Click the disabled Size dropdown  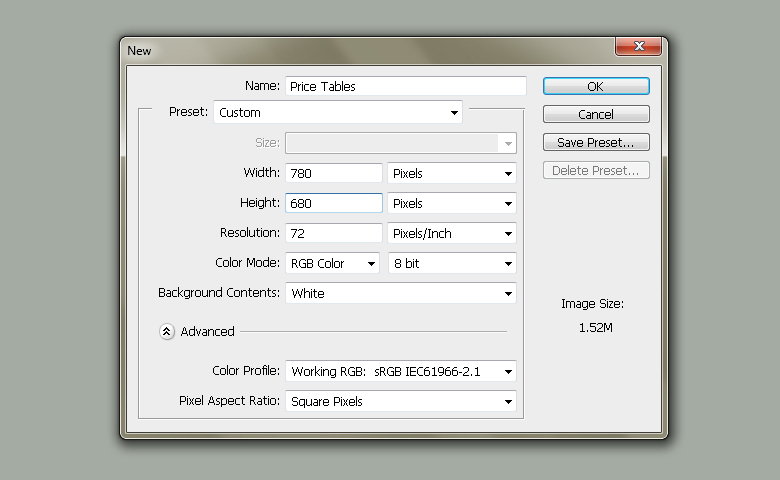click(401, 143)
